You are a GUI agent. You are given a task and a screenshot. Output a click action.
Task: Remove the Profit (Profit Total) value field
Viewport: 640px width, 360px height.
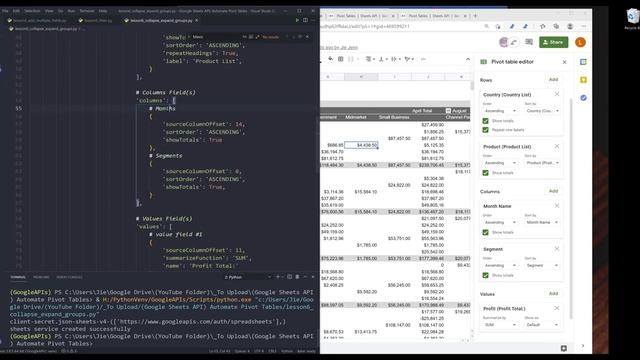point(557,308)
